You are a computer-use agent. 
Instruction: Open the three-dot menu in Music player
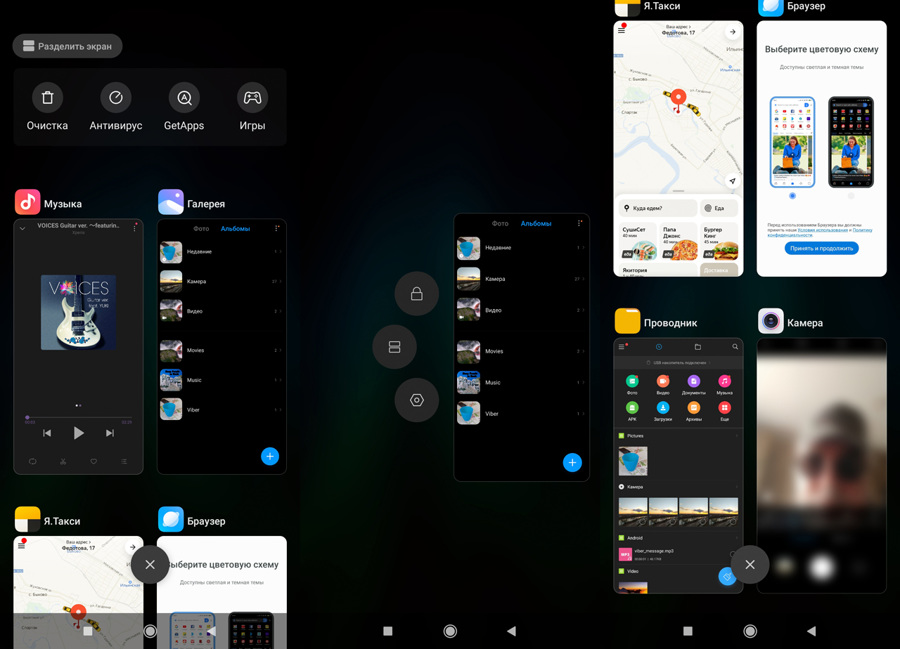134,228
